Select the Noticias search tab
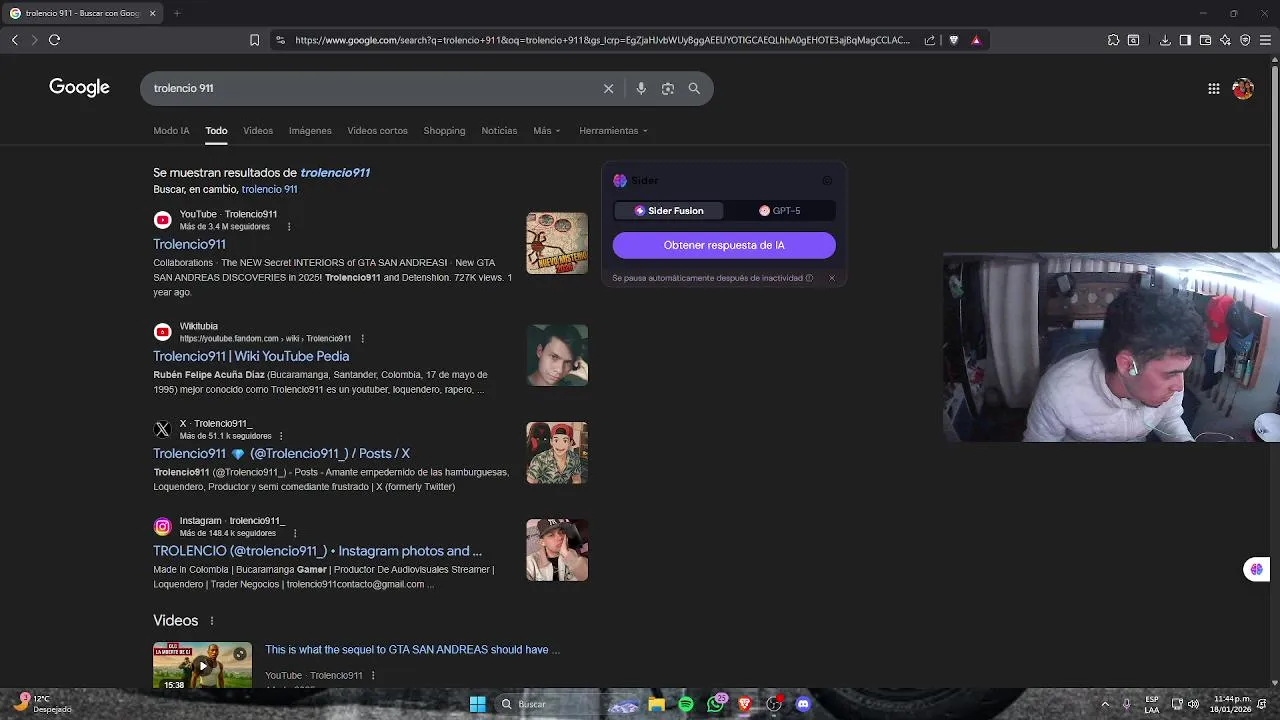This screenshot has width=1280, height=720. pos(499,130)
